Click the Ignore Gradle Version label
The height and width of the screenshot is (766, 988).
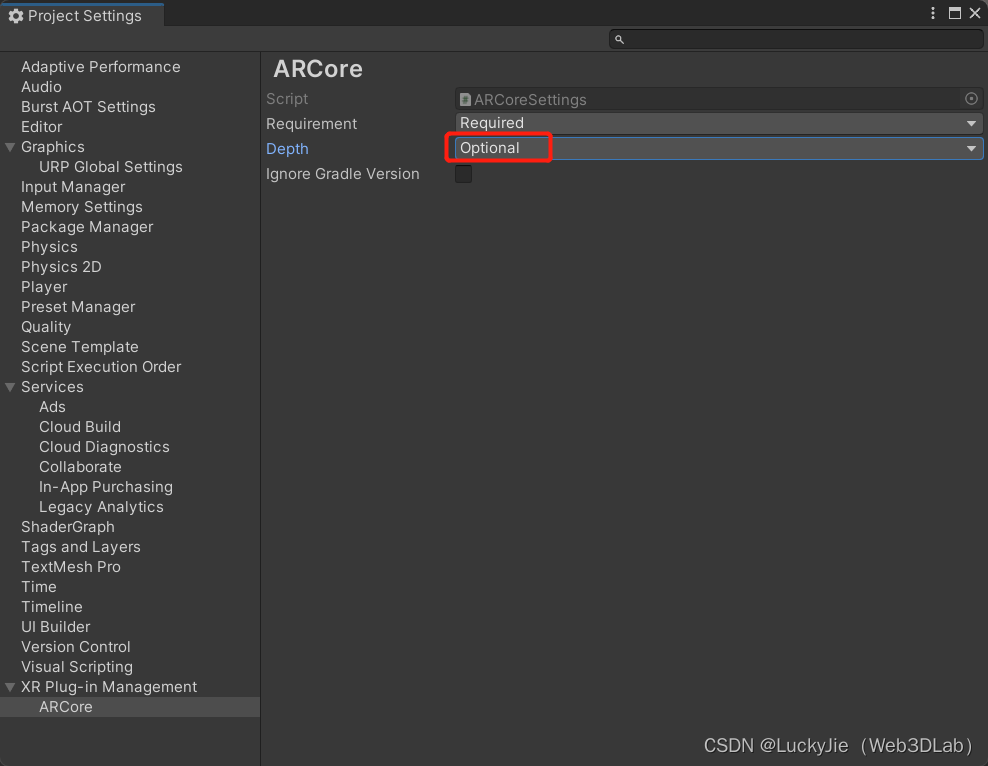[x=343, y=174]
